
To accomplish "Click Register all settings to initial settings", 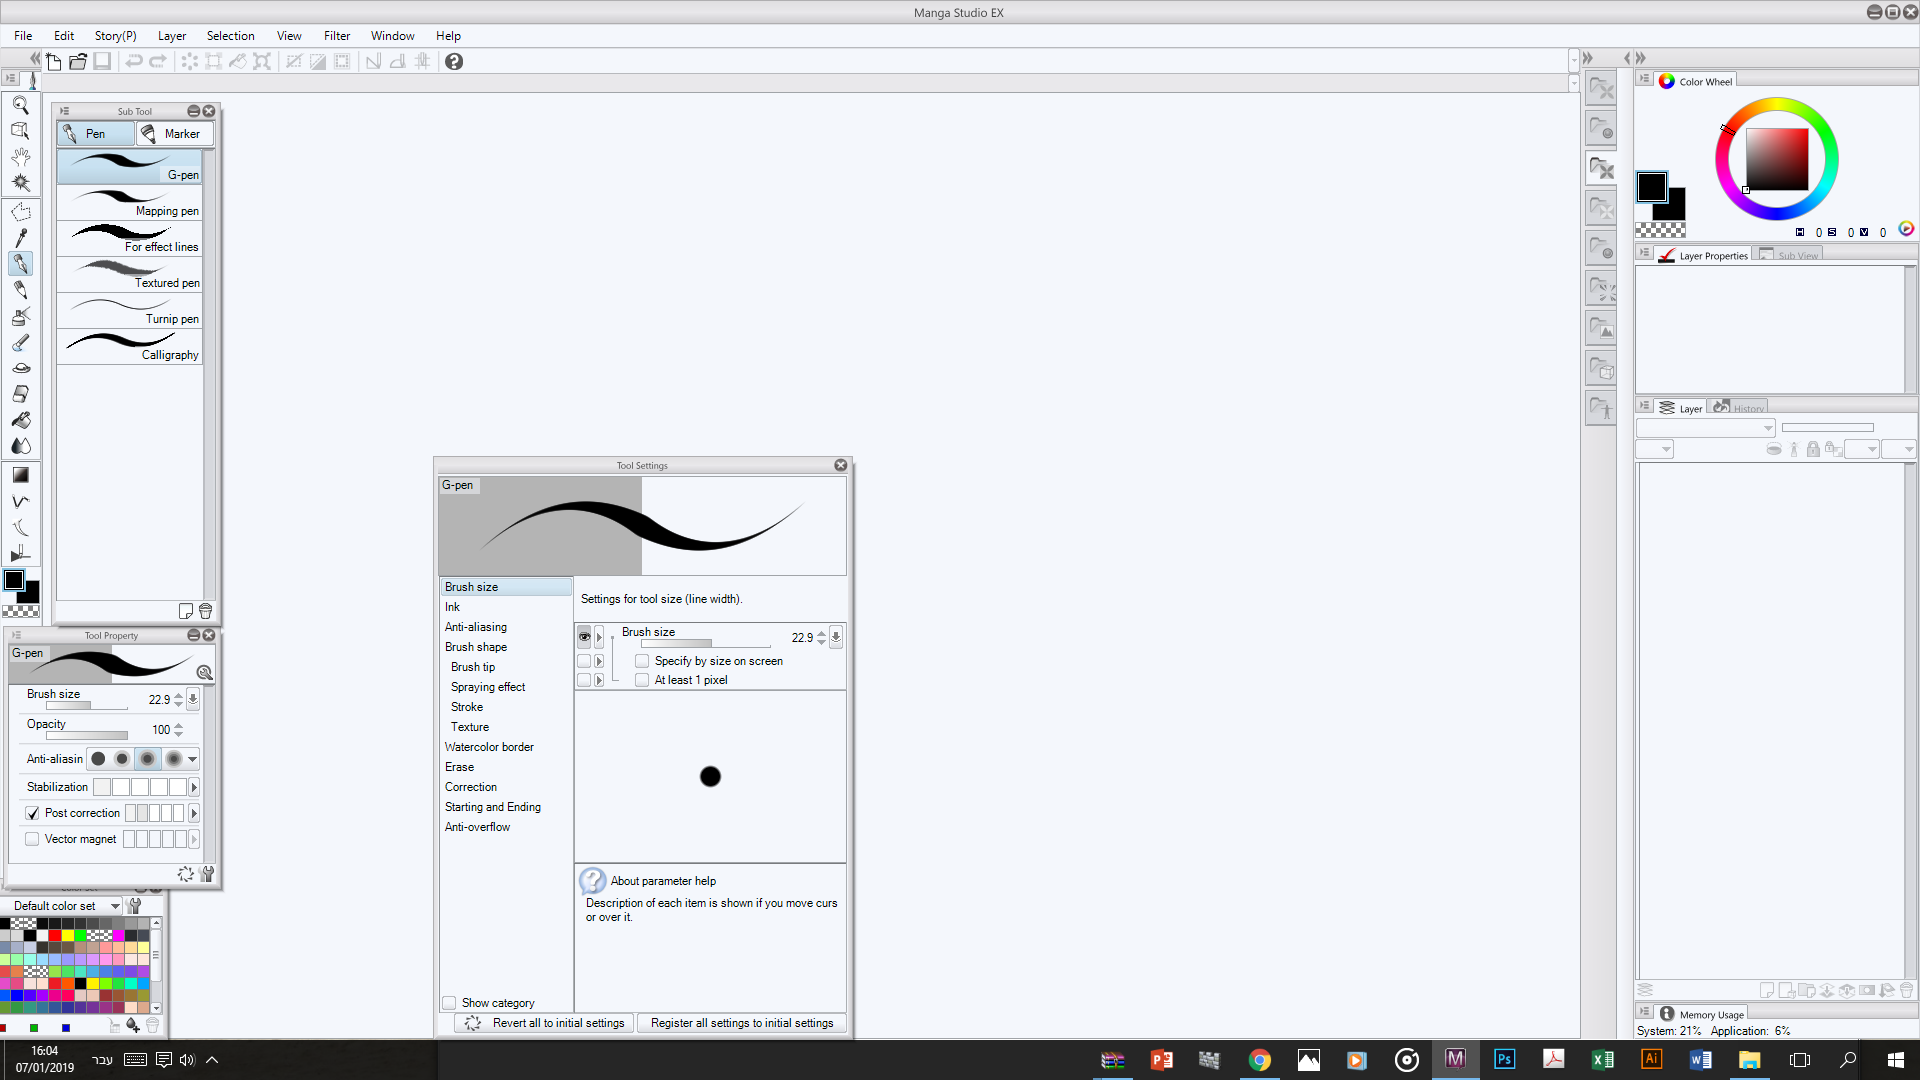I will pyautogui.click(x=741, y=1023).
